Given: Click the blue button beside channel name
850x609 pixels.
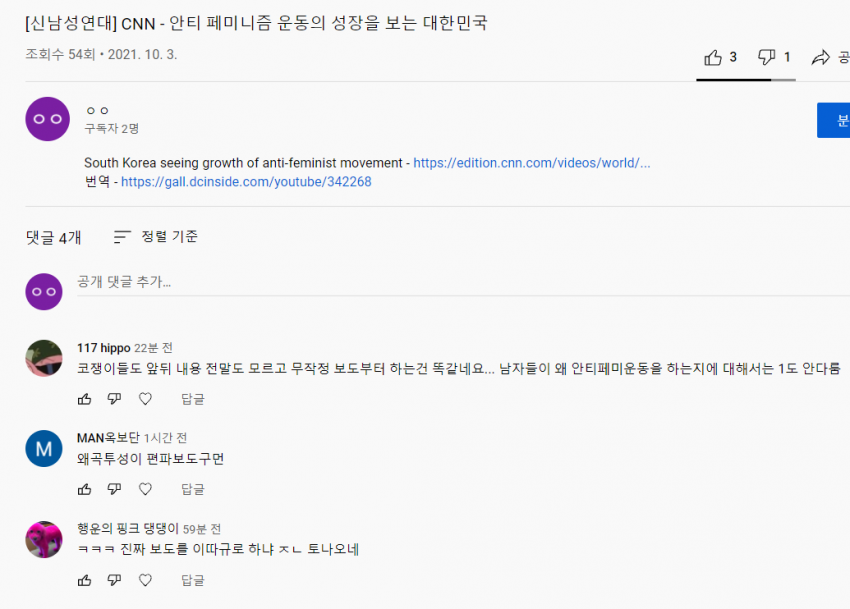Looking at the screenshot, I should click(x=834, y=120).
